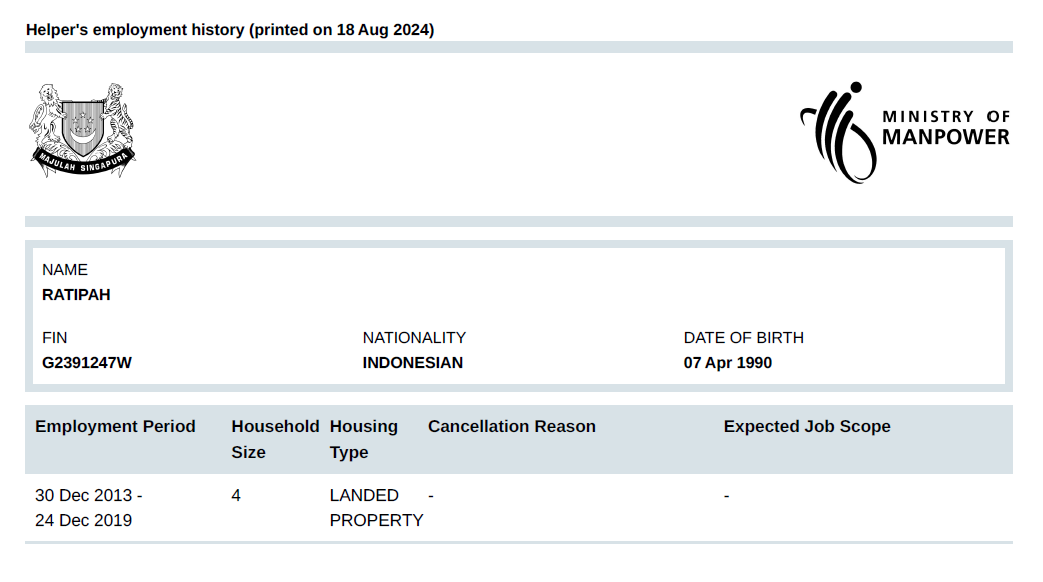Viewport: 1043px width, 582px height.
Task: Click the birth date 07 Apr 1990
Action: (728, 363)
